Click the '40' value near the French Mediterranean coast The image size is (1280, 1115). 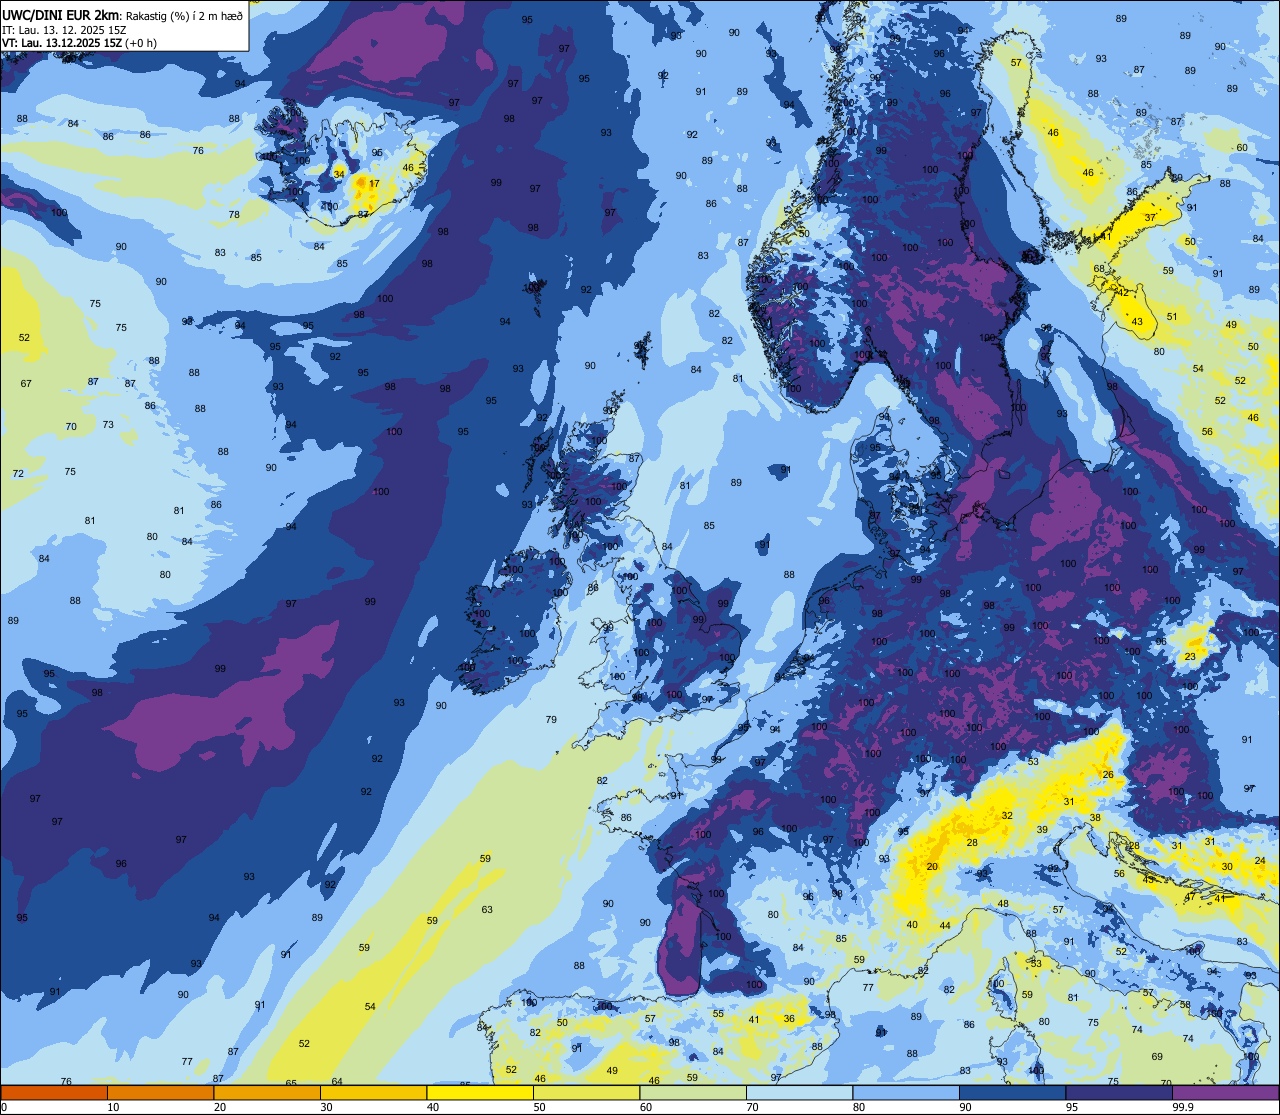[912, 925]
